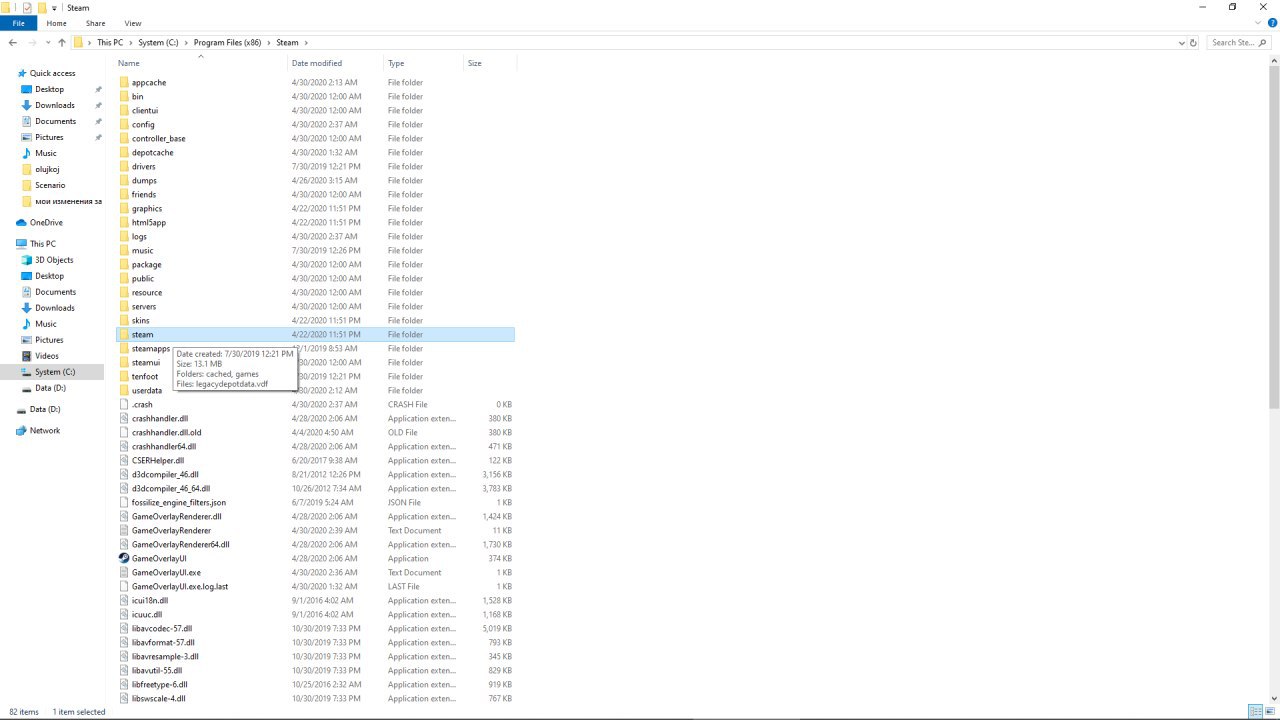Viewport: 1280px width, 720px height.
Task: Select the config folder icon
Action: [x=124, y=125]
